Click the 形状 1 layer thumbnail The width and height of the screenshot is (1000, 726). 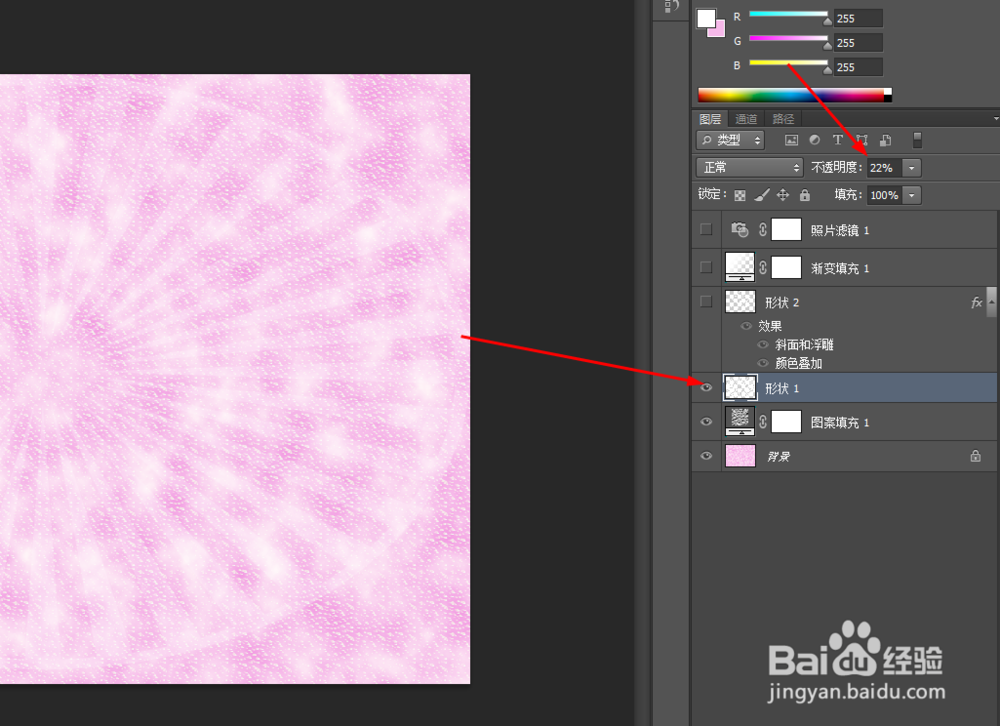740,387
